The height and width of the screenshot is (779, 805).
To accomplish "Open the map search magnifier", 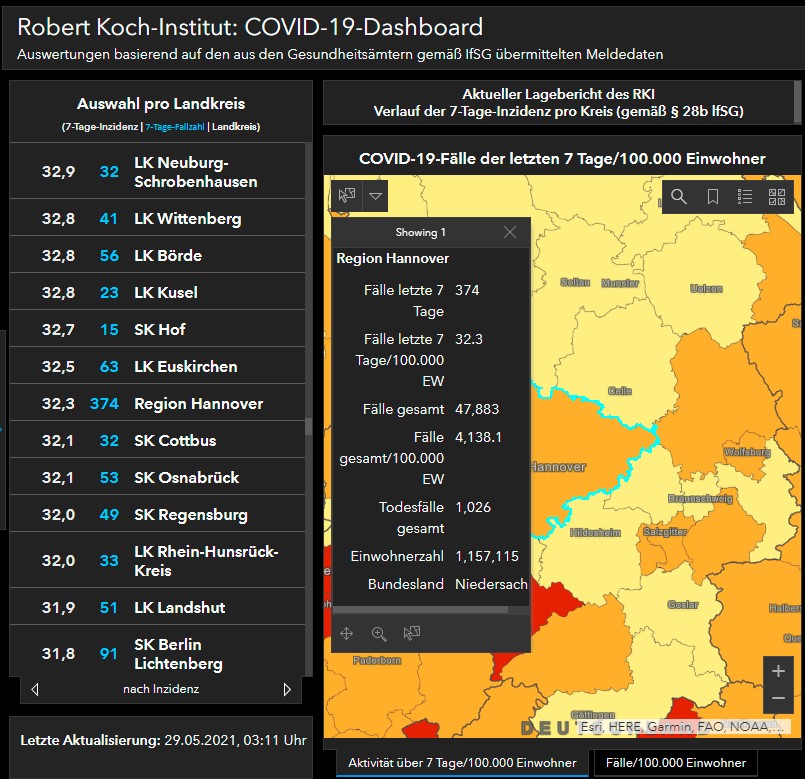I will click(x=679, y=196).
